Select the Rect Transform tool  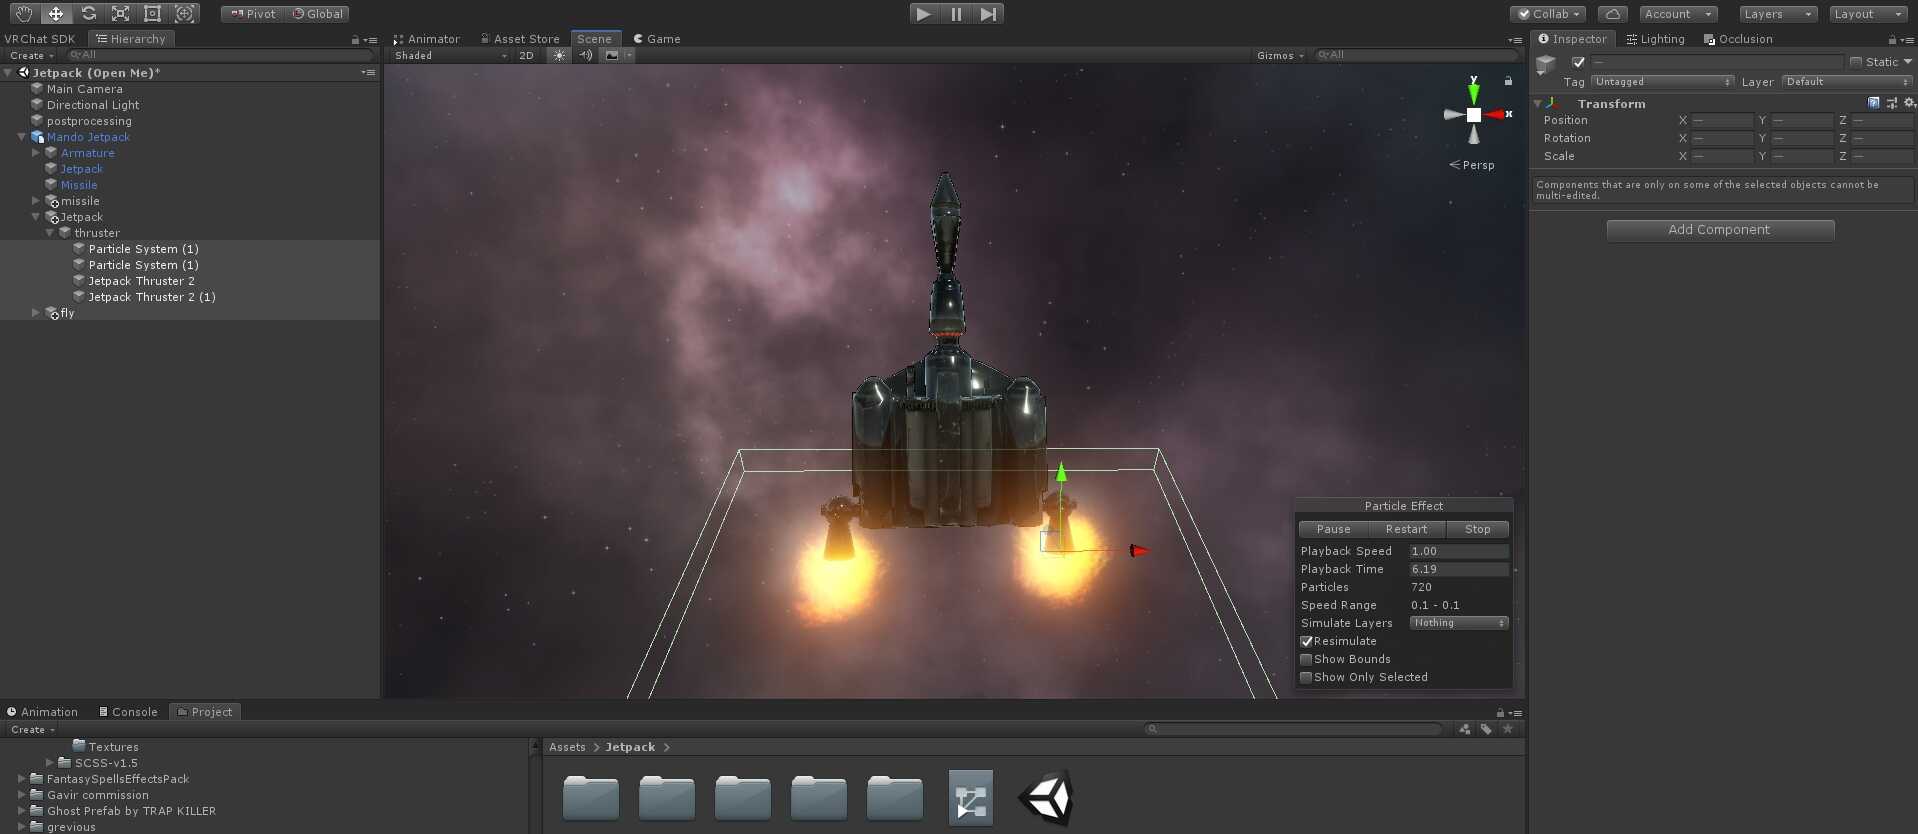click(x=152, y=14)
